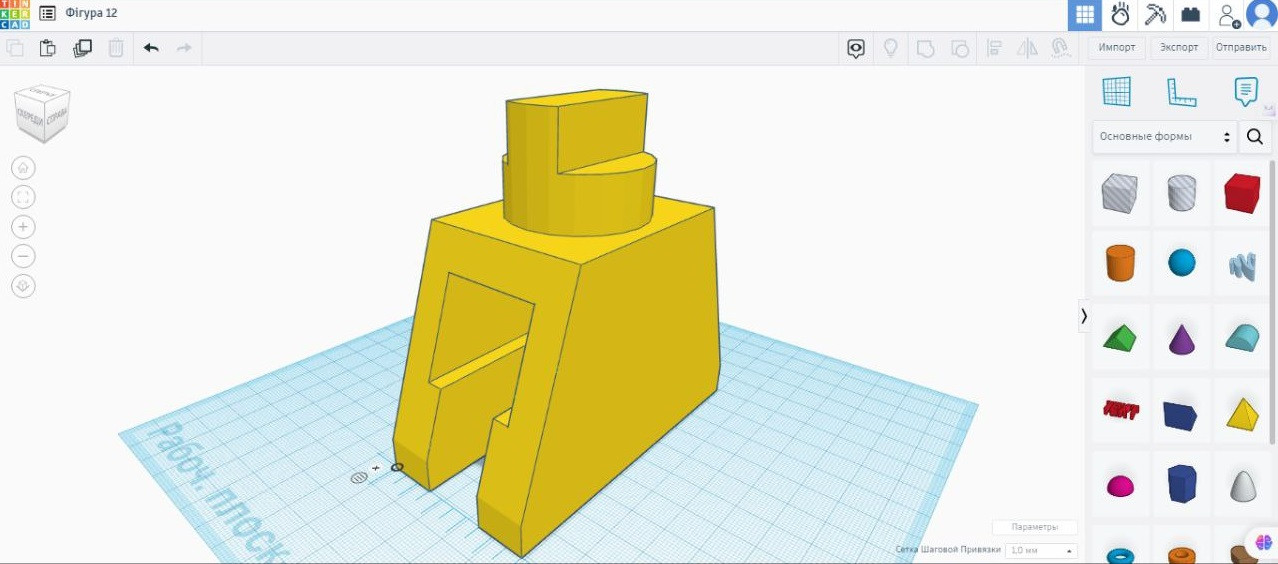This screenshot has height=564, width=1278.
Task: Click the Paste toolbar icon
Action: (48, 47)
